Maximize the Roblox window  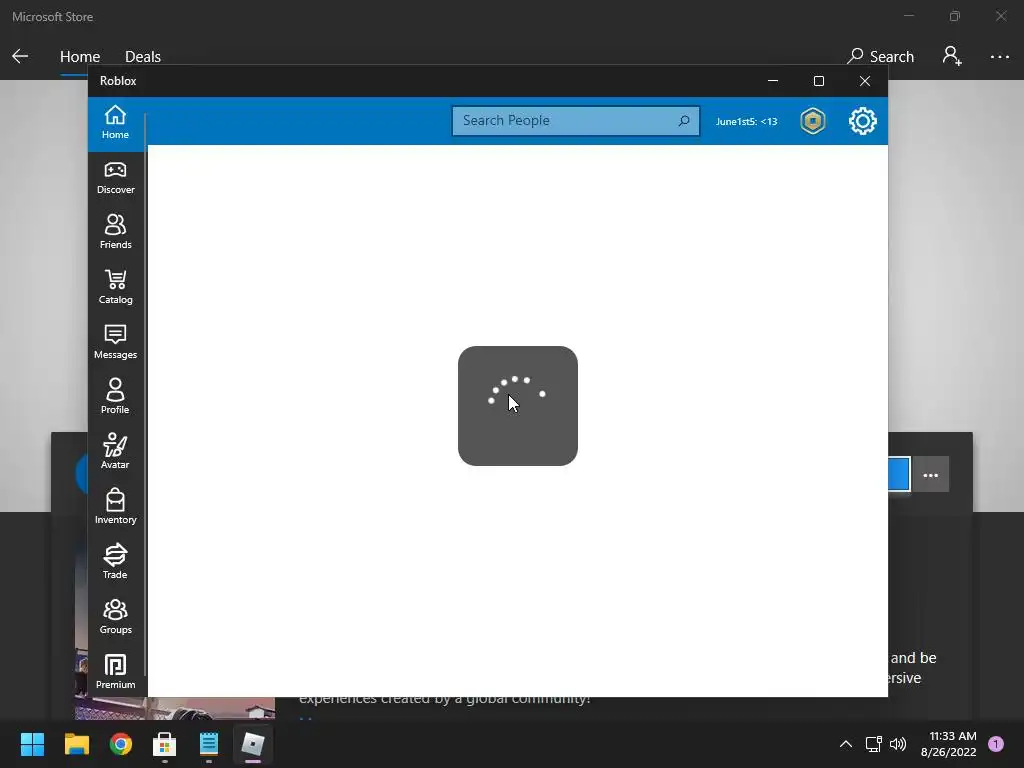pos(819,81)
